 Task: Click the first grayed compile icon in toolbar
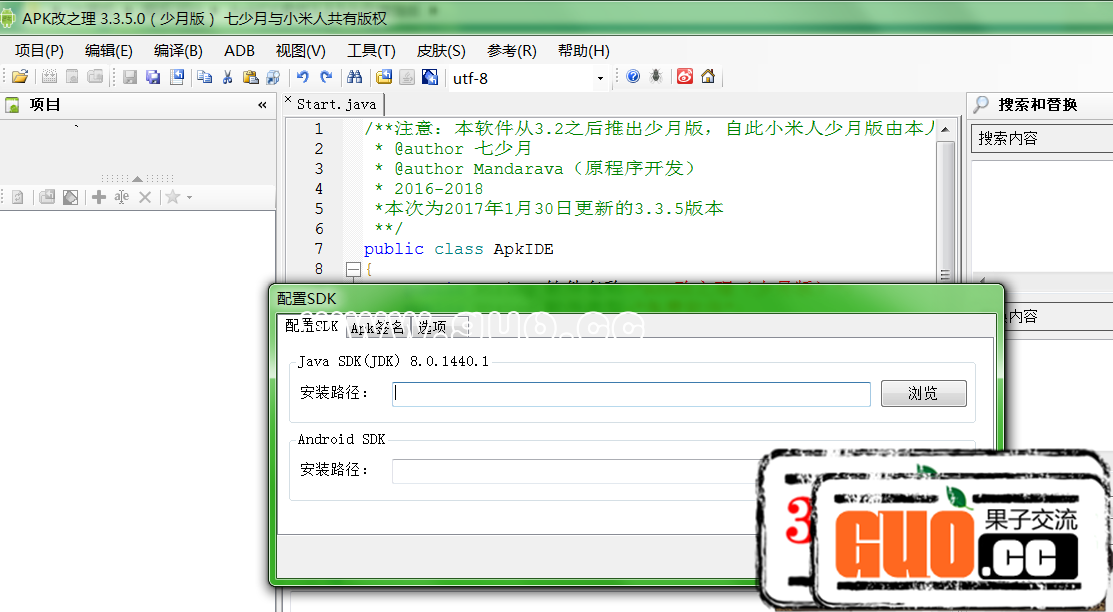click(x=49, y=77)
